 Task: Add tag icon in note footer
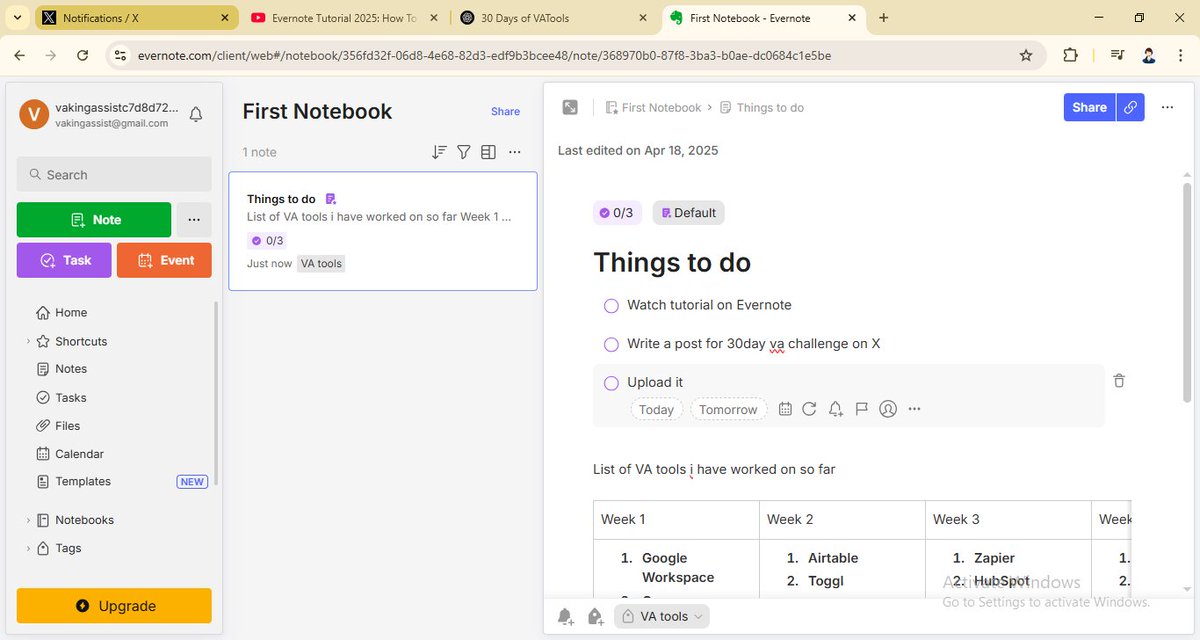pyautogui.click(x=595, y=616)
